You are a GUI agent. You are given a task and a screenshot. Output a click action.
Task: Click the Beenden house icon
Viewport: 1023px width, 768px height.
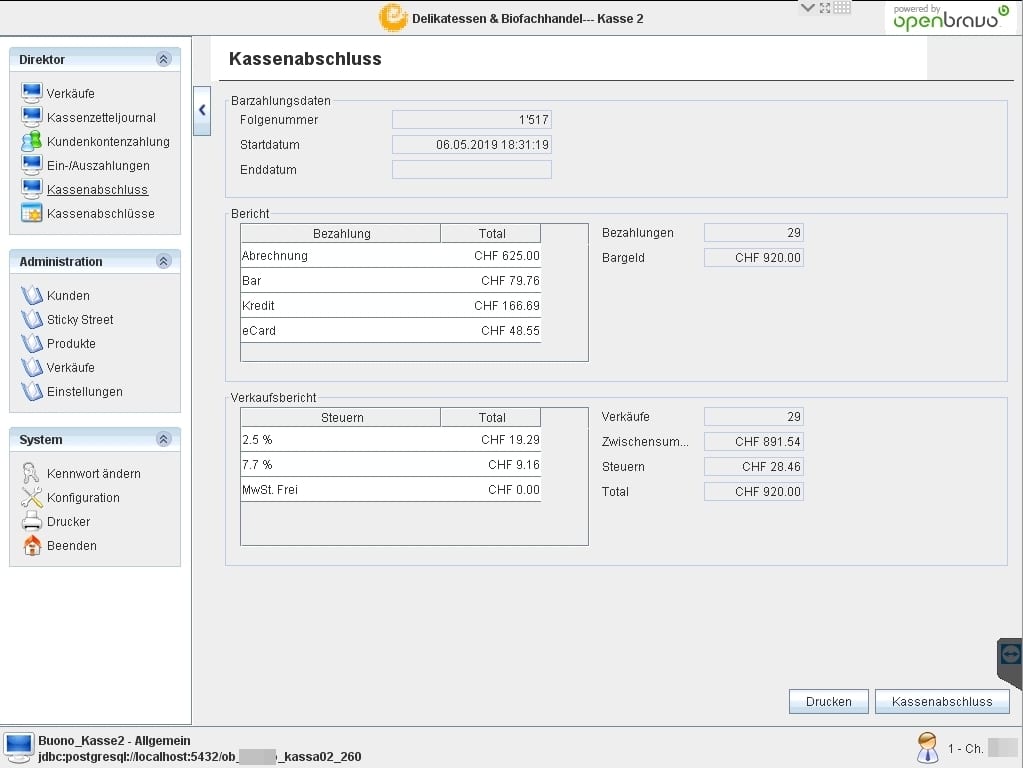31,545
